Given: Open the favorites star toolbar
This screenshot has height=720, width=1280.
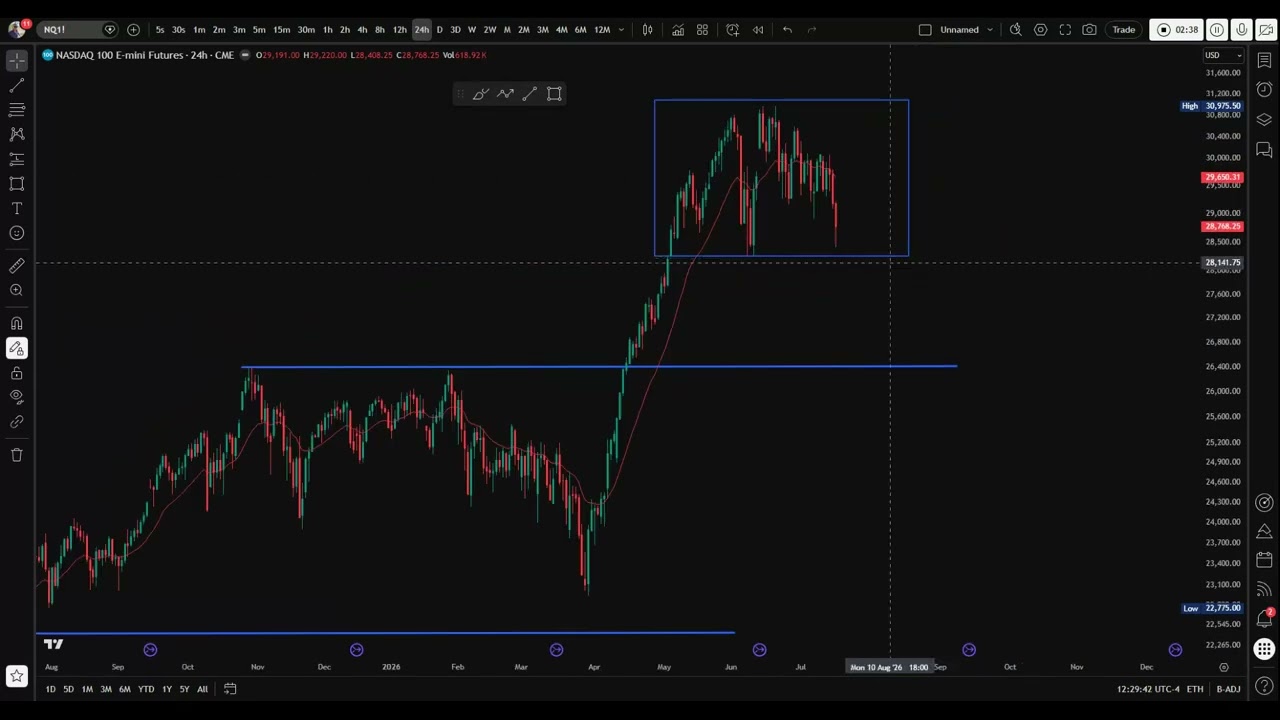Looking at the screenshot, I should [x=17, y=677].
